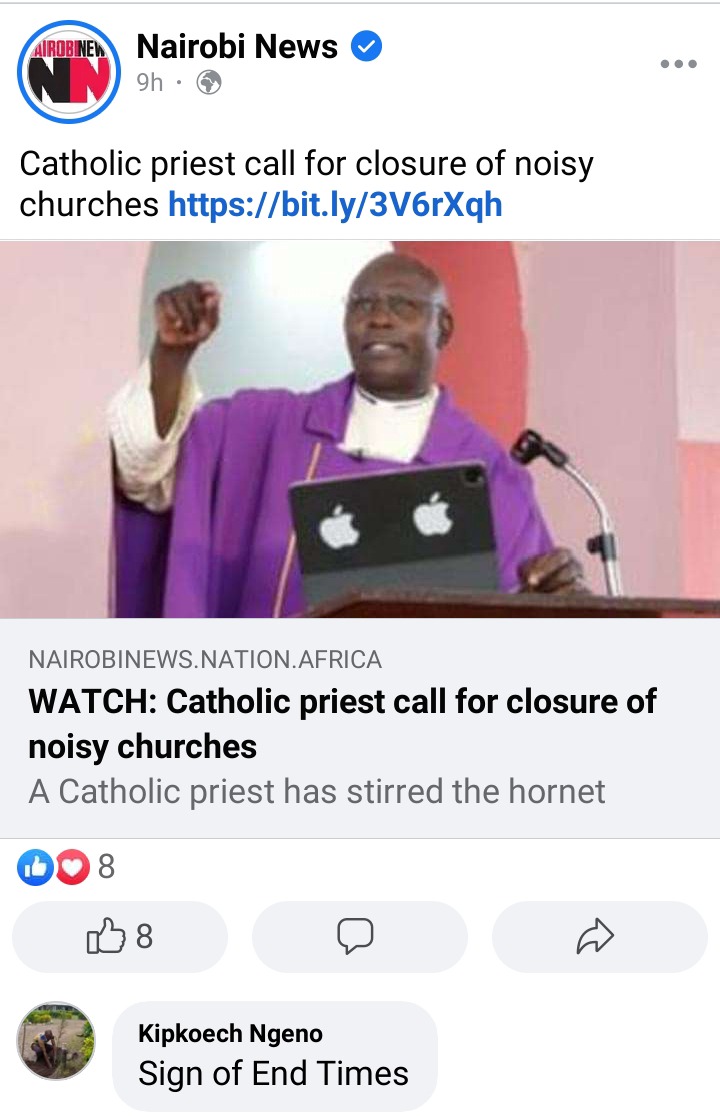Image resolution: width=720 pixels, height=1116 pixels.
Task: Click the blue like reaction icon
Action: (x=35, y=867)
